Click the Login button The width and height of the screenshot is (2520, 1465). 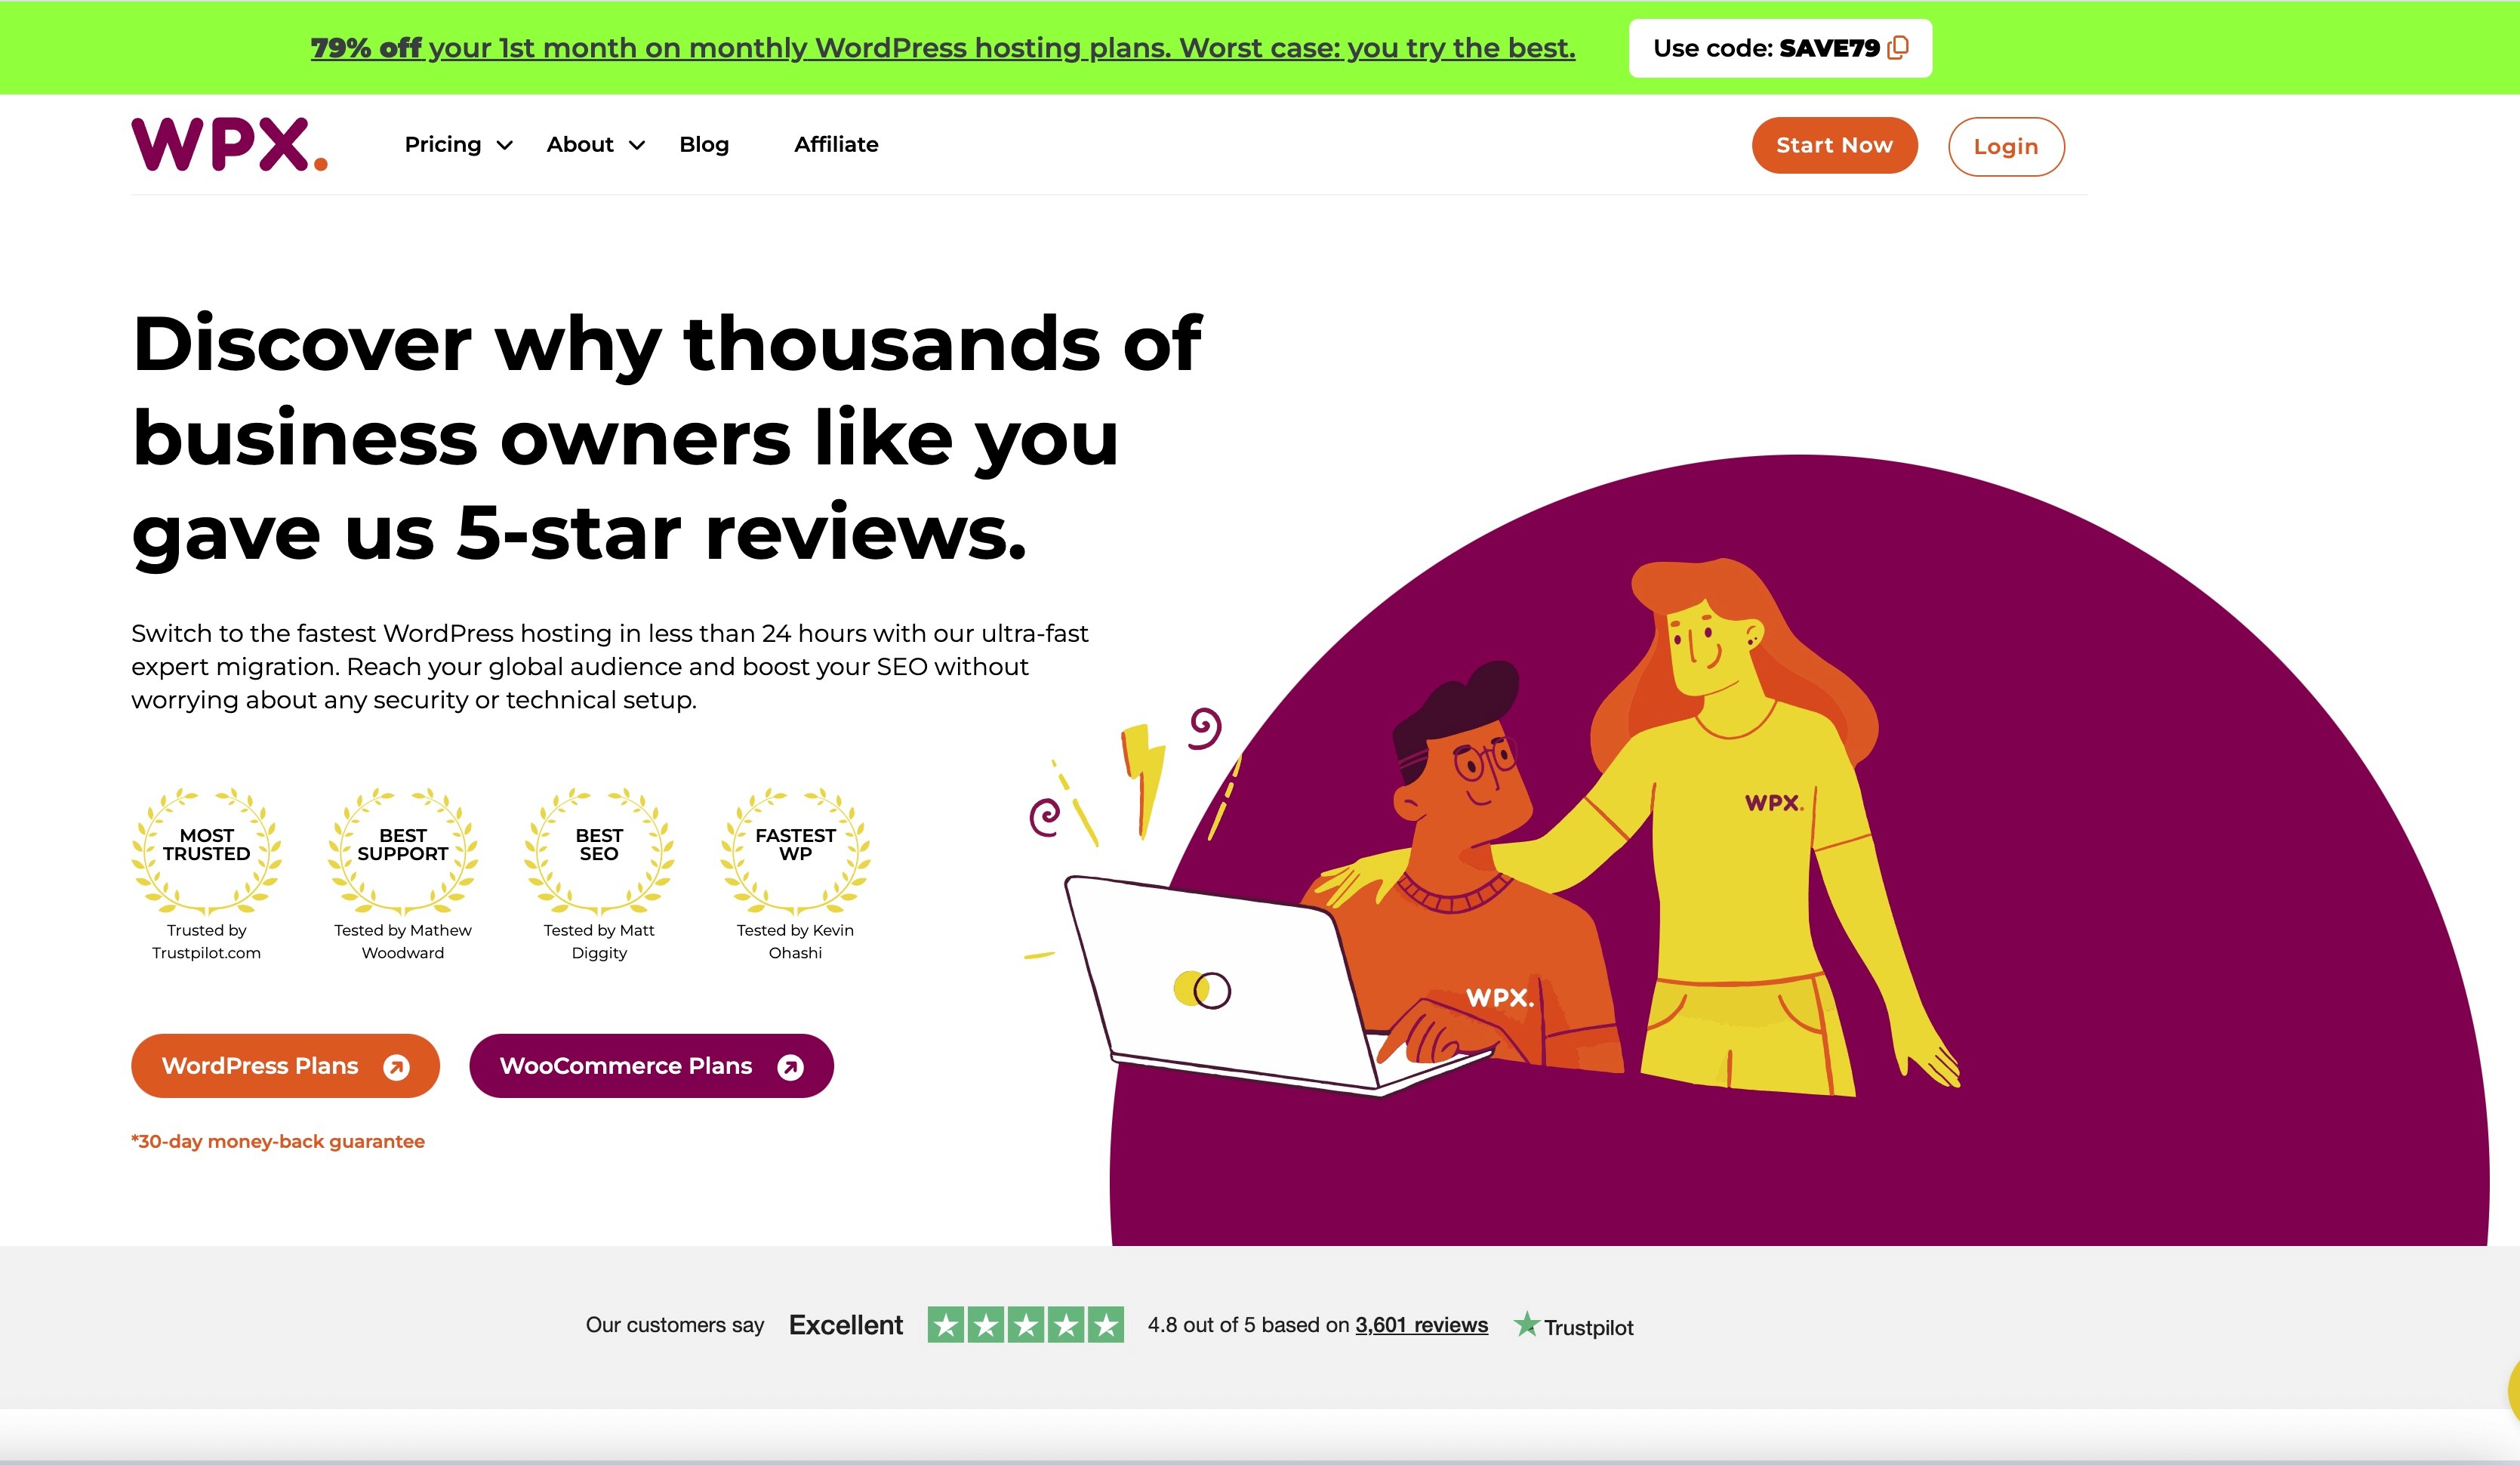pyautogui.click(x=2006, y=146)
